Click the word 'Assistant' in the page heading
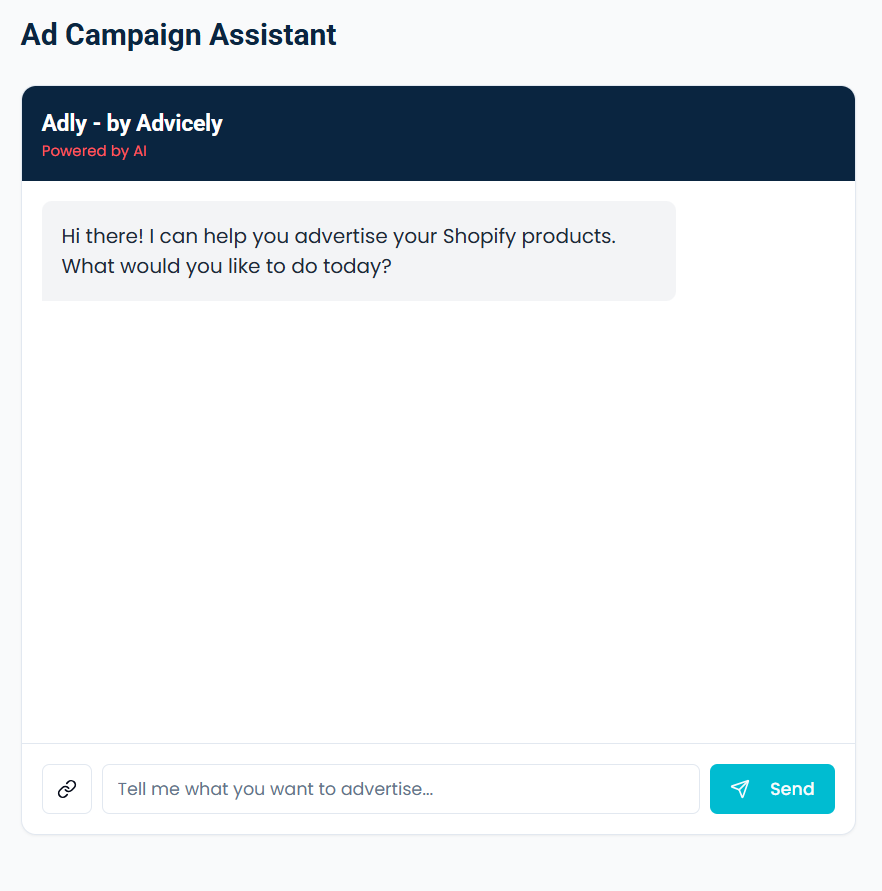 tap(273, 35)
